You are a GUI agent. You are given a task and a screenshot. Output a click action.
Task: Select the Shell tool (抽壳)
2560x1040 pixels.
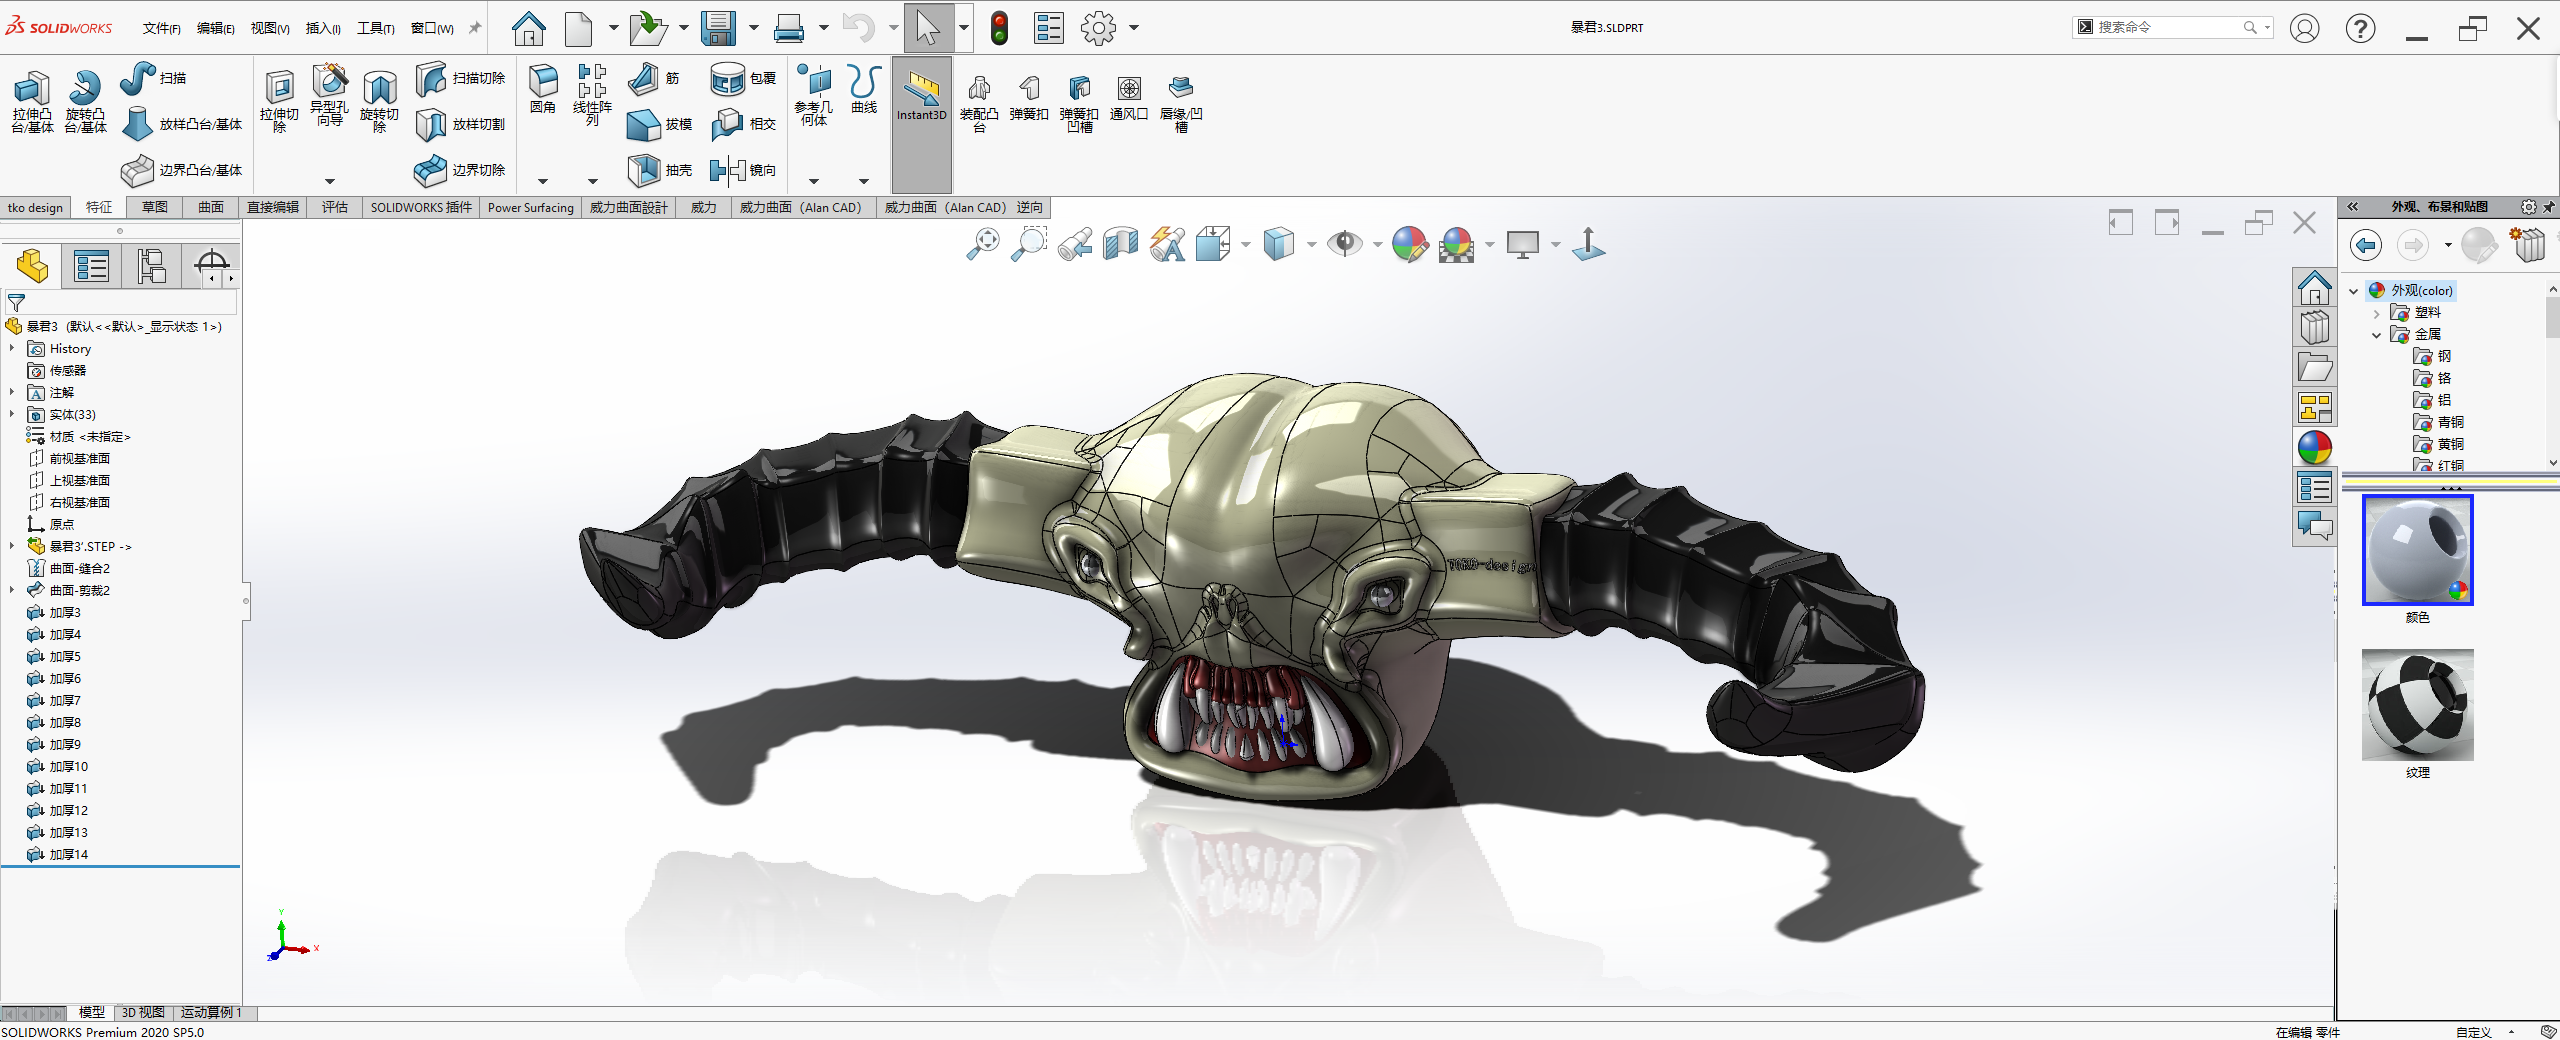[x=660, y=170]
